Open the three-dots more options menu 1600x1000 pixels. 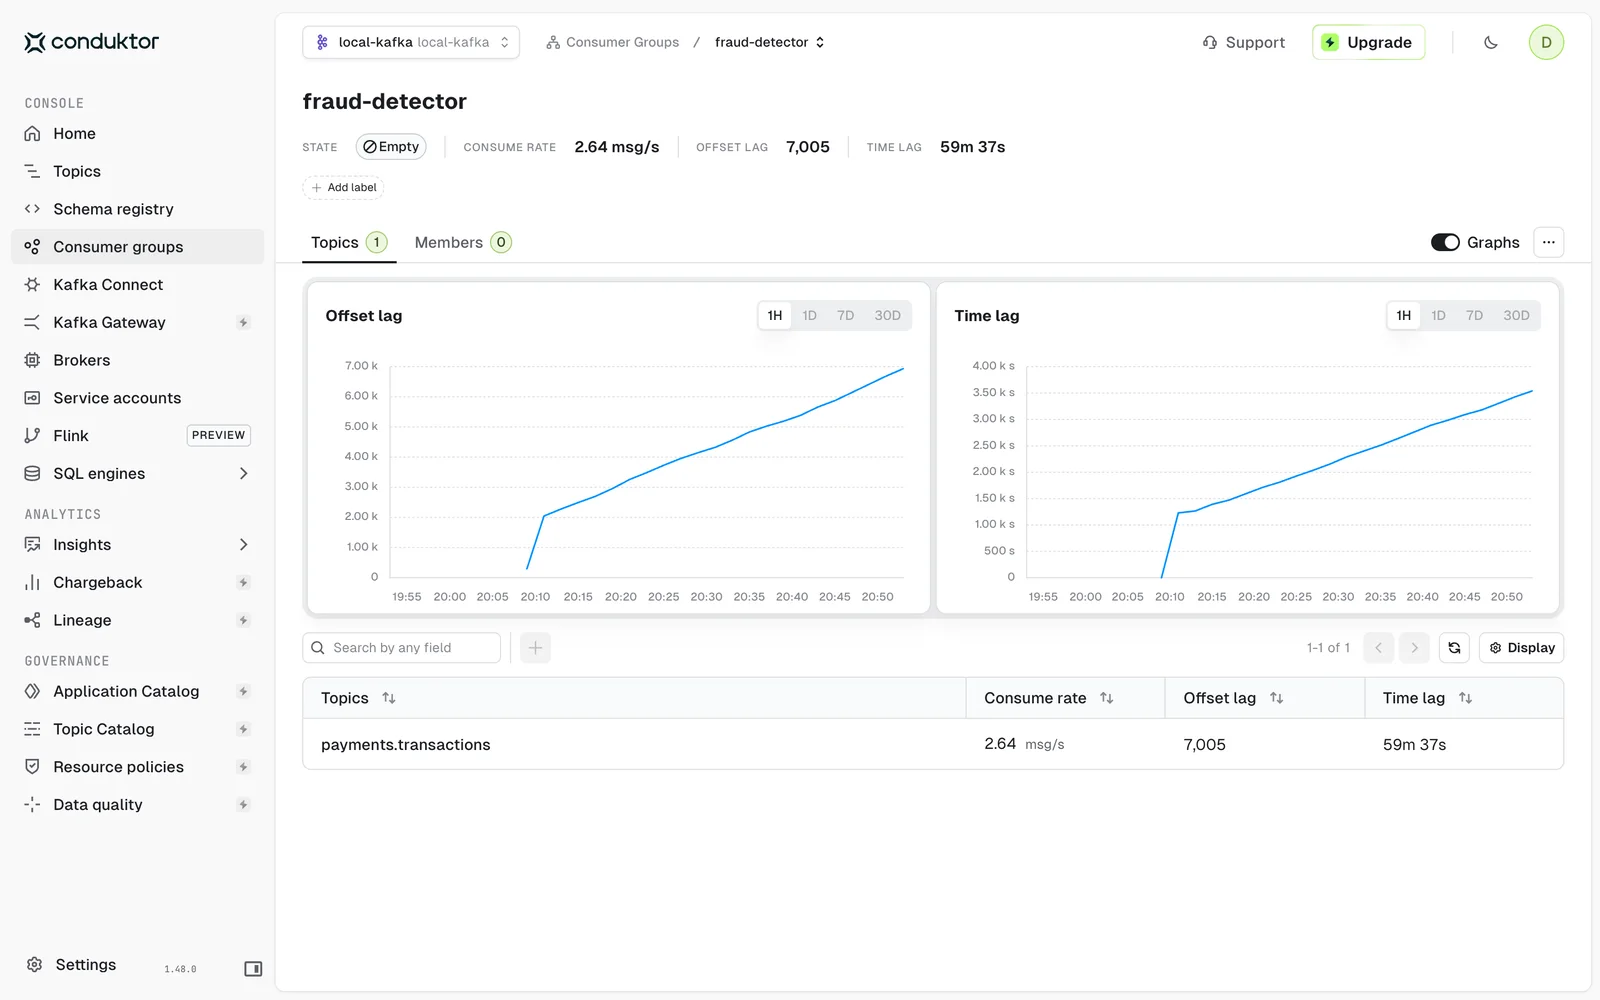(1549, 243)
